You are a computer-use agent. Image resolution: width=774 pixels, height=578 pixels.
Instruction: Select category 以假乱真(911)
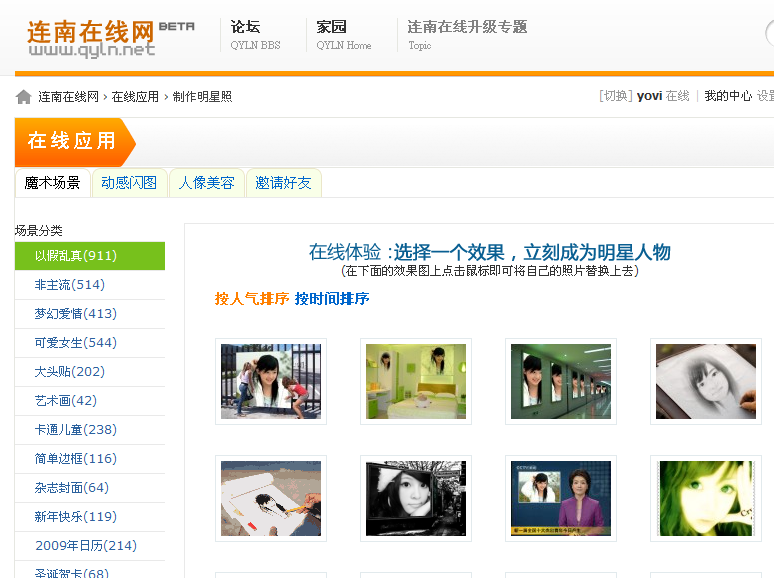[90, 256]
